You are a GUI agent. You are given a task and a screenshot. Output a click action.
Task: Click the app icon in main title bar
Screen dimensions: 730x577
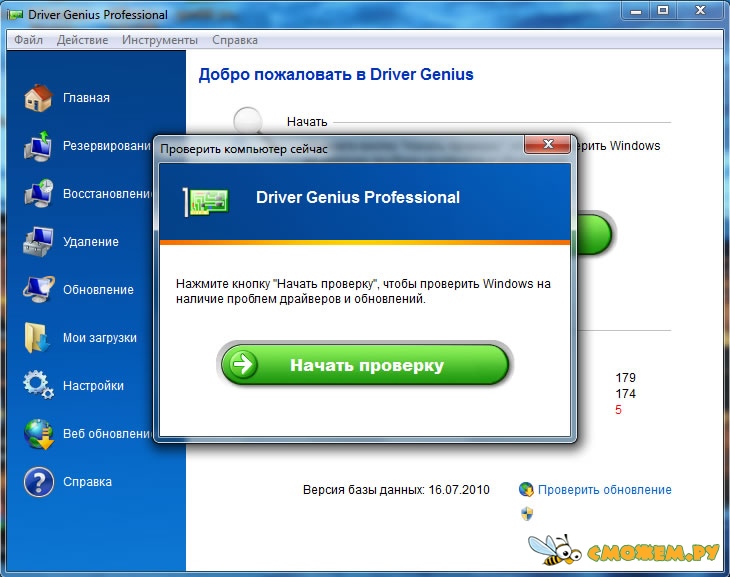point(15,15)
